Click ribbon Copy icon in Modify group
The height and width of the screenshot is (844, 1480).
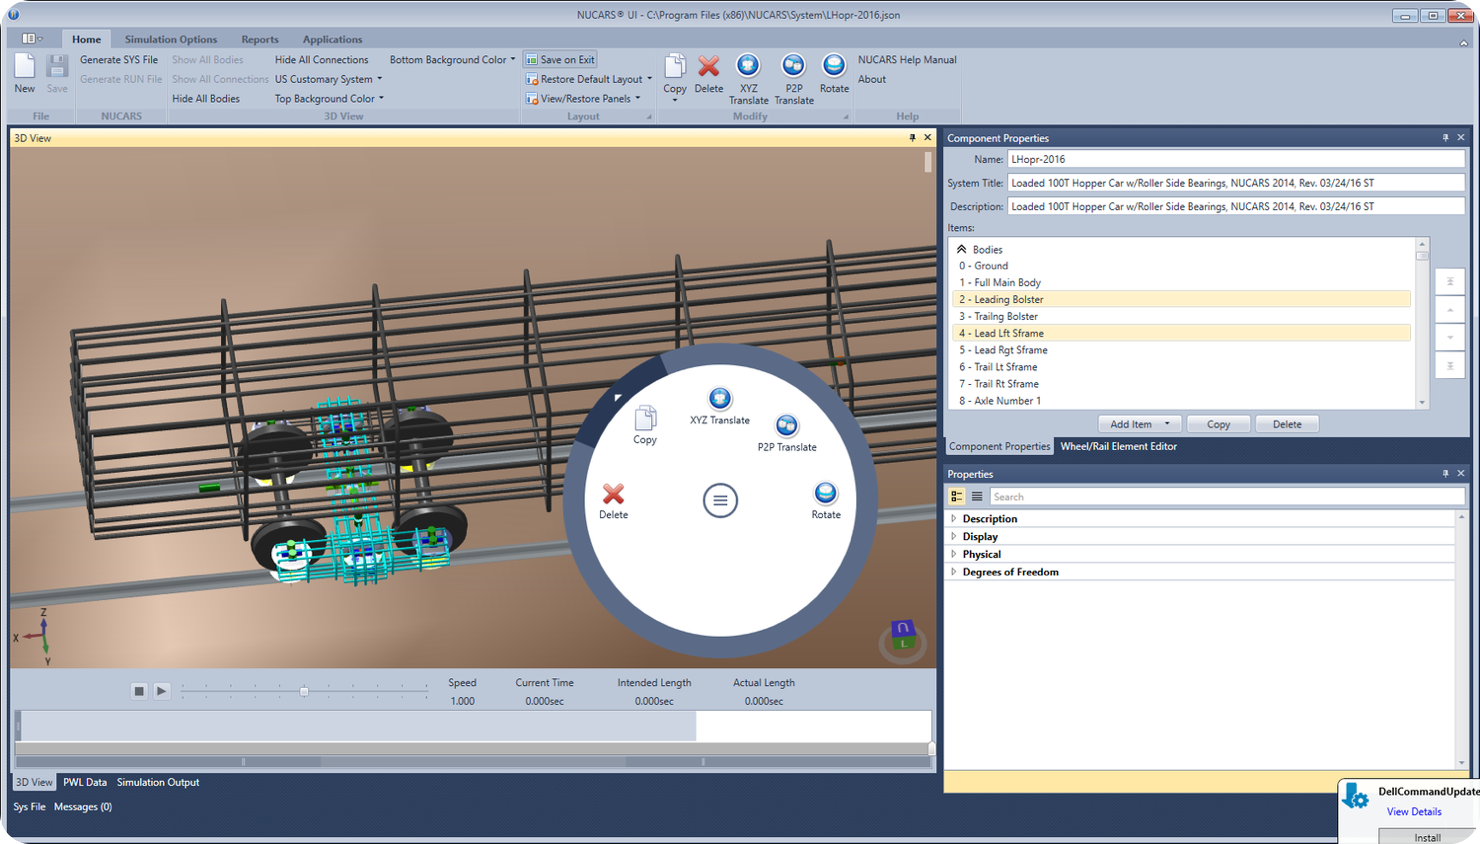(675, 66)
